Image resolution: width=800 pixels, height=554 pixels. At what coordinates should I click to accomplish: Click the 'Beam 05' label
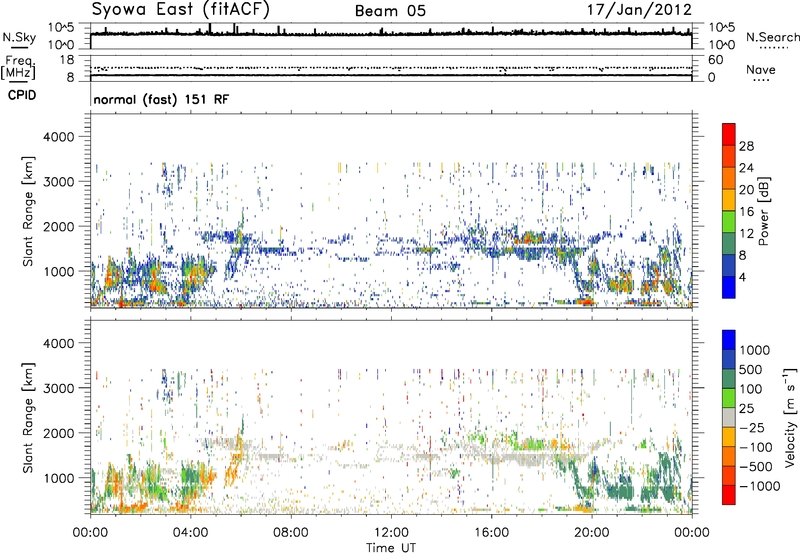[390, 11]
